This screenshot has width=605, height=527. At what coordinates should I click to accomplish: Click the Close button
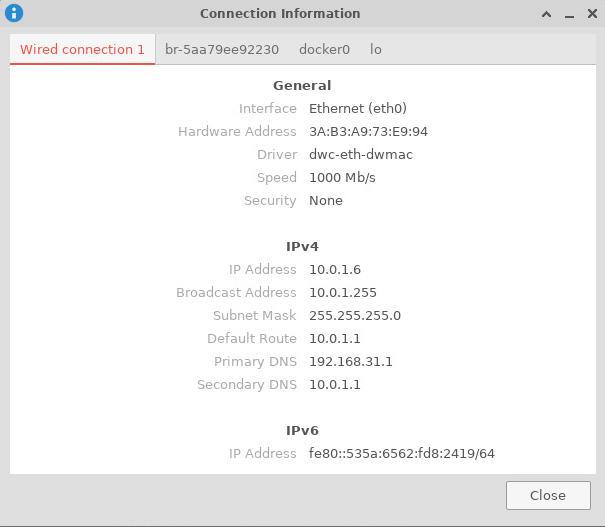[548, 495]
